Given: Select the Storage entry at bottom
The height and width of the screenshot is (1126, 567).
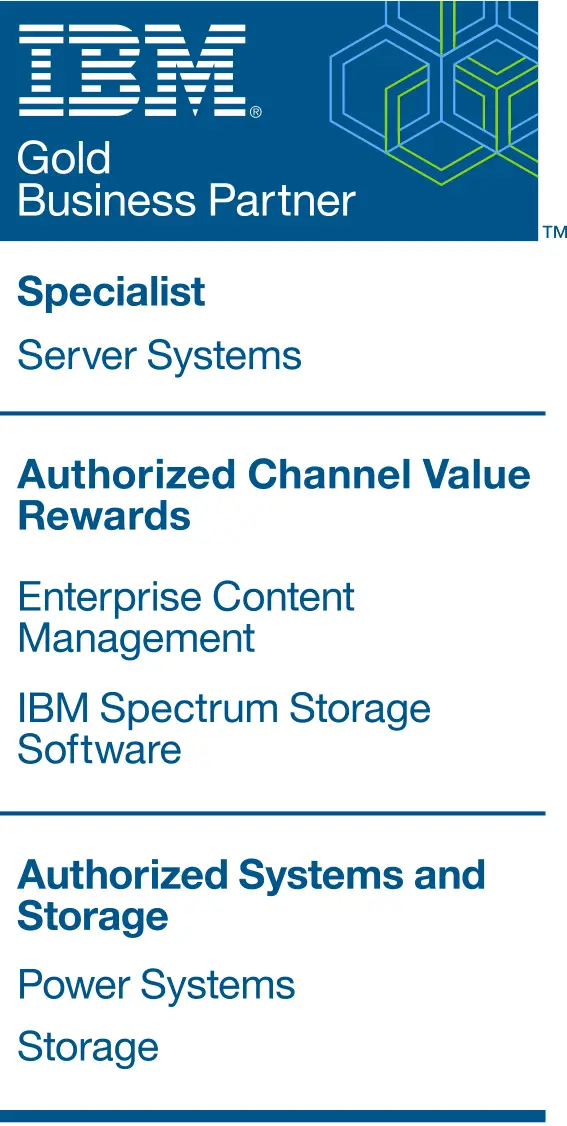Looking at the screenshot, I should click(88, 1046).
